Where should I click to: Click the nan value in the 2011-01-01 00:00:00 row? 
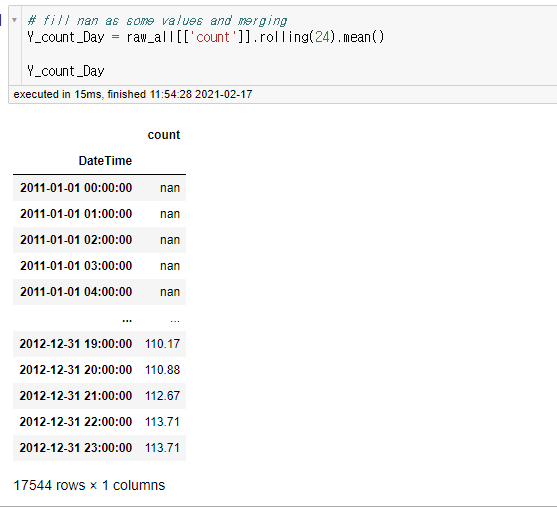170,188
